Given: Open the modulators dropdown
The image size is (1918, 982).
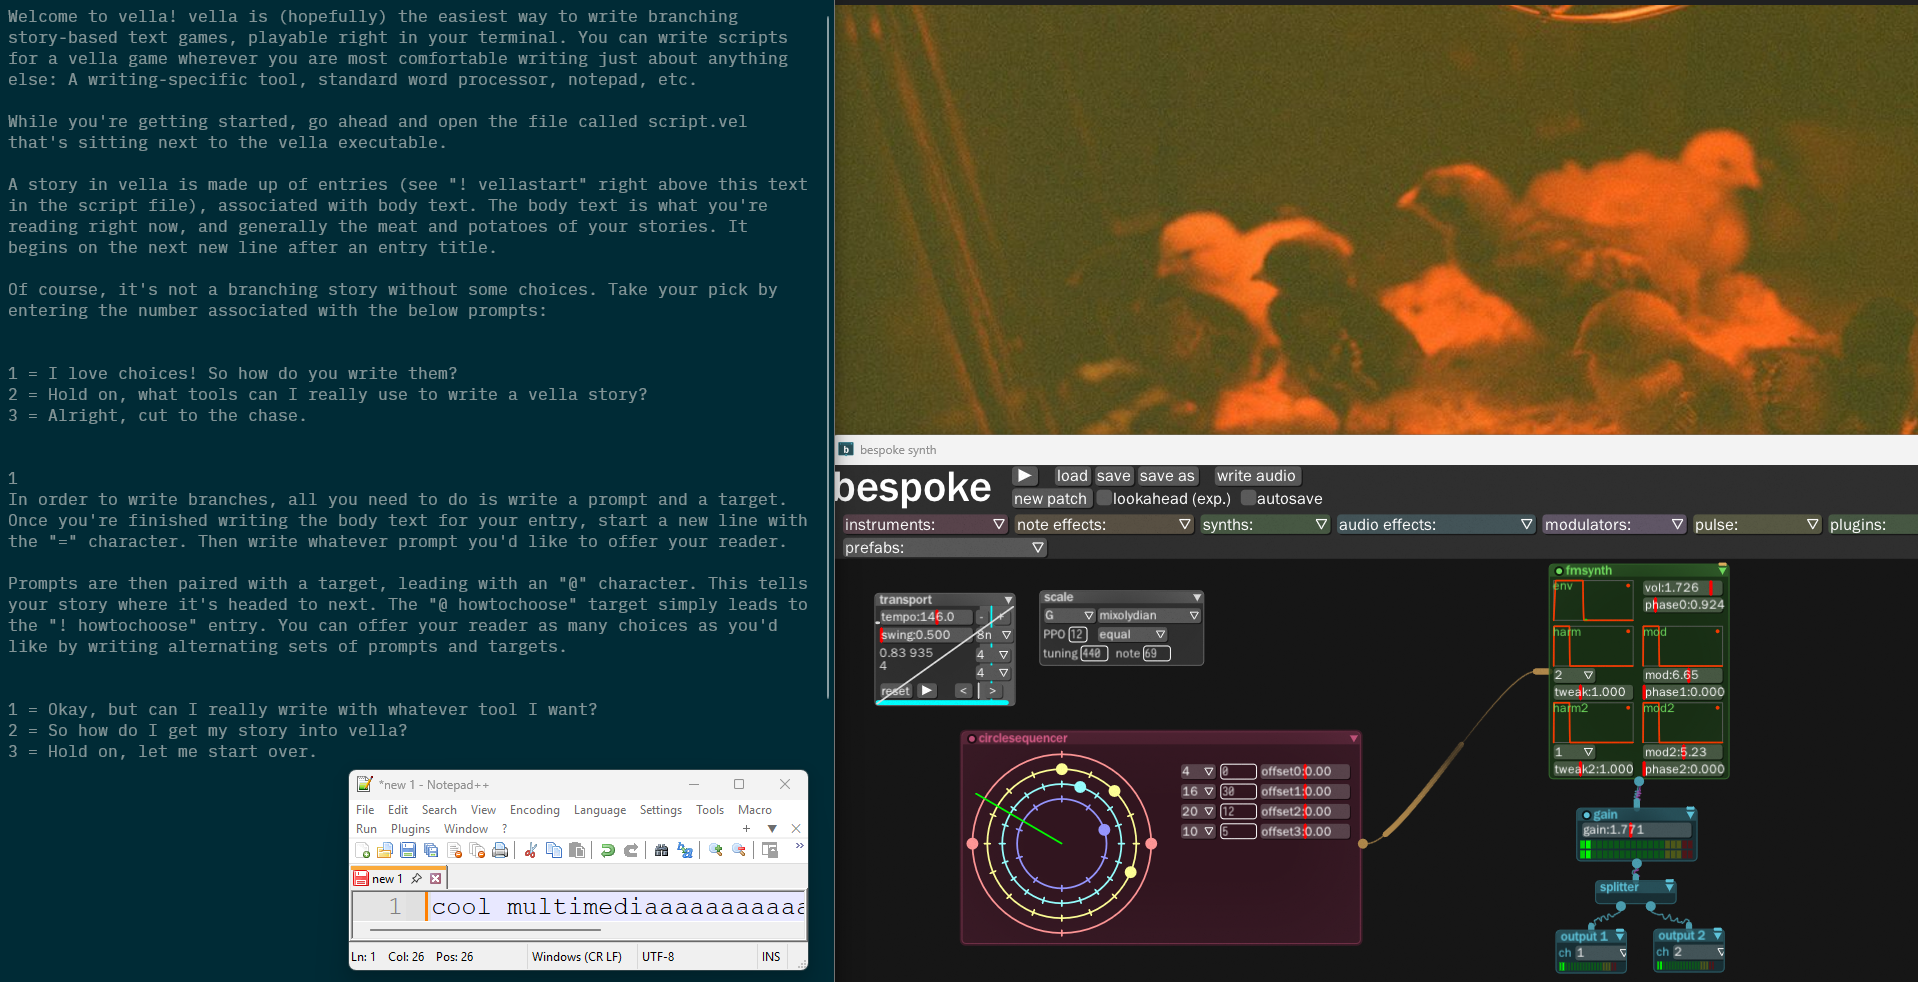Looking at the screenshot, I should click(1614, 525).
